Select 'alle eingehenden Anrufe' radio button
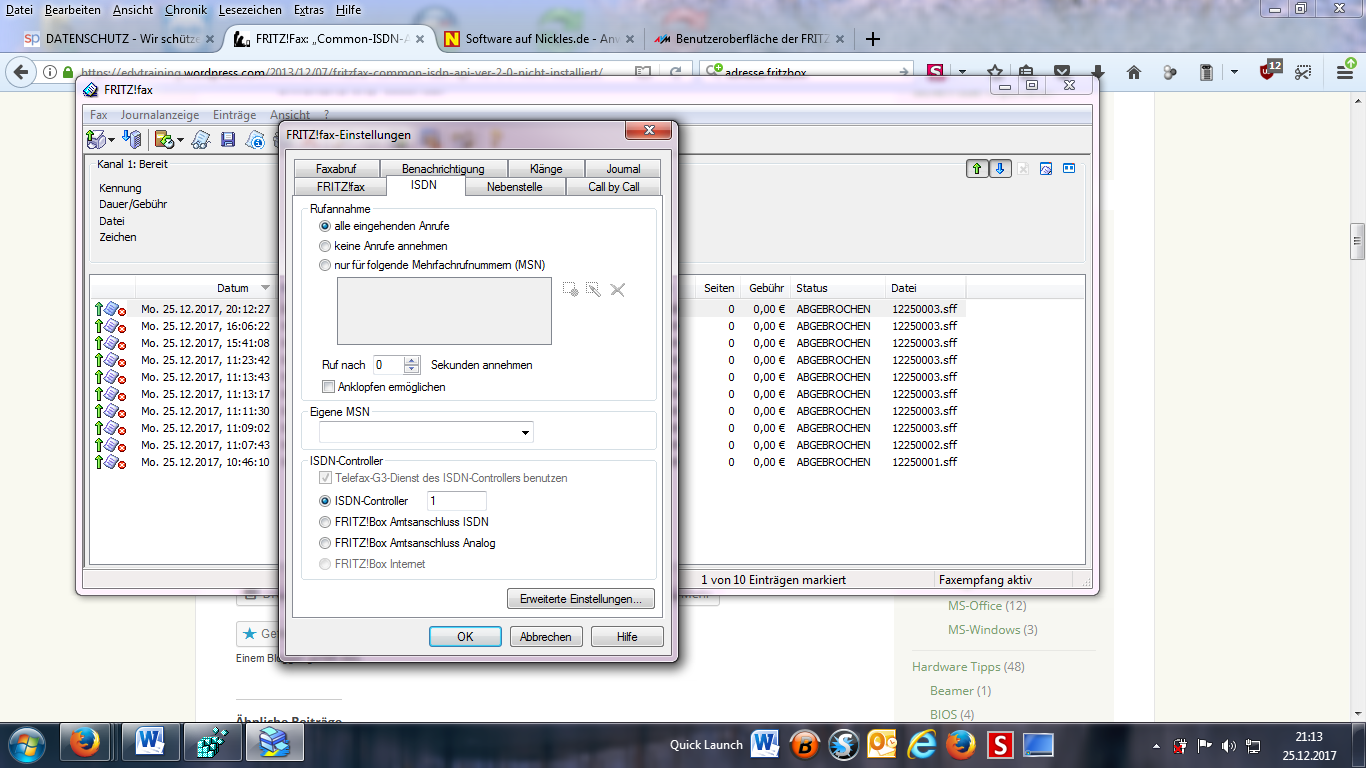The height and width of the screenshot is (768, 1366). tap(325, 226)
